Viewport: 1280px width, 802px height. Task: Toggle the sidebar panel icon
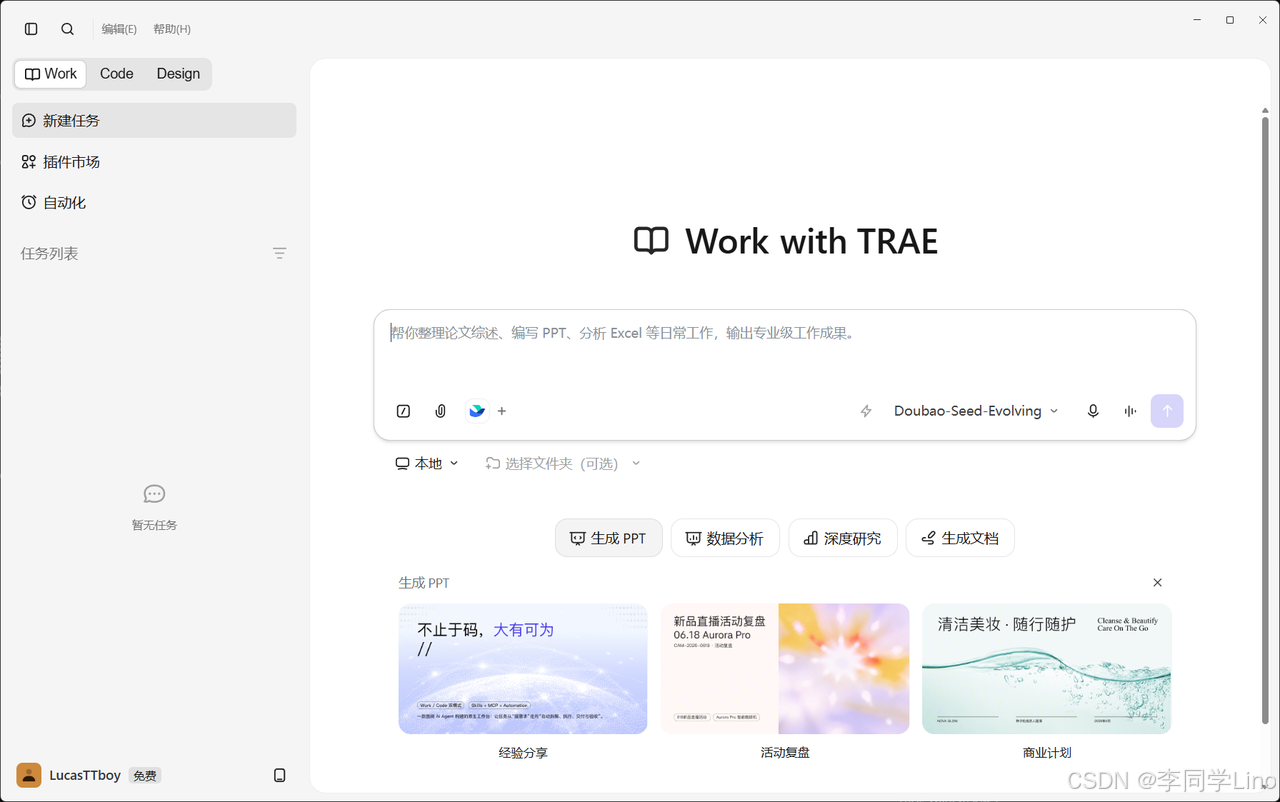31,29
